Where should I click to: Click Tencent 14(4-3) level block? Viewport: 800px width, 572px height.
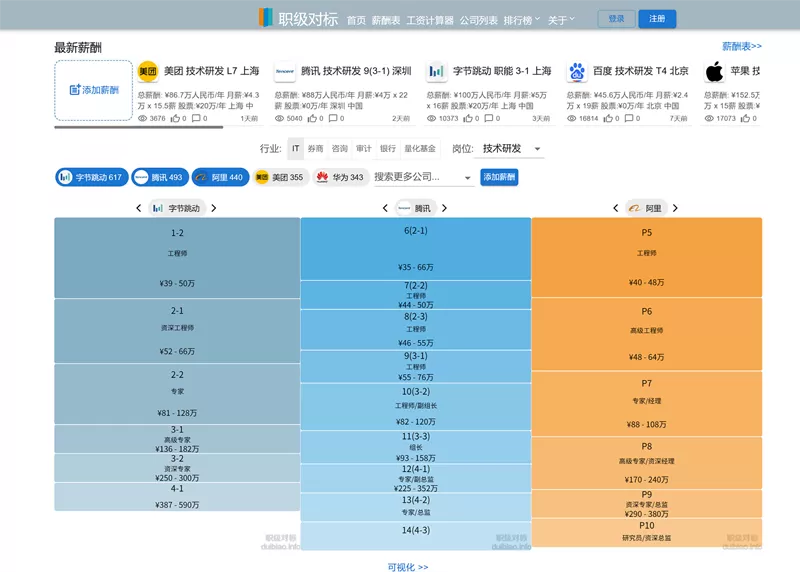[416, 536]
